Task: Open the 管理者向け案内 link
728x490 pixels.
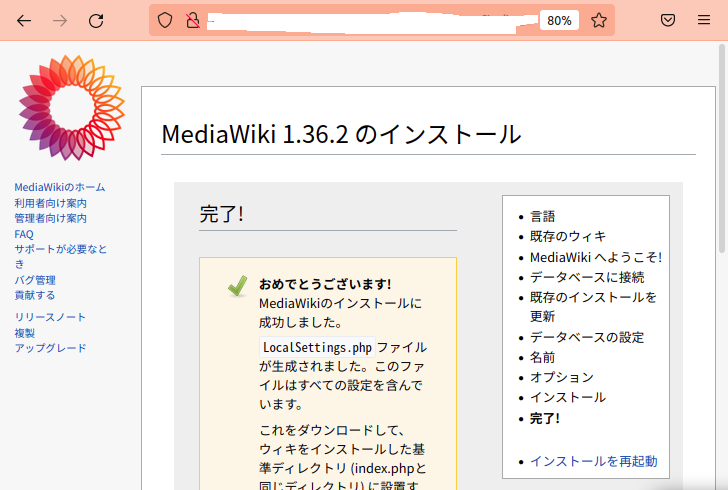Action: point(51,218)
